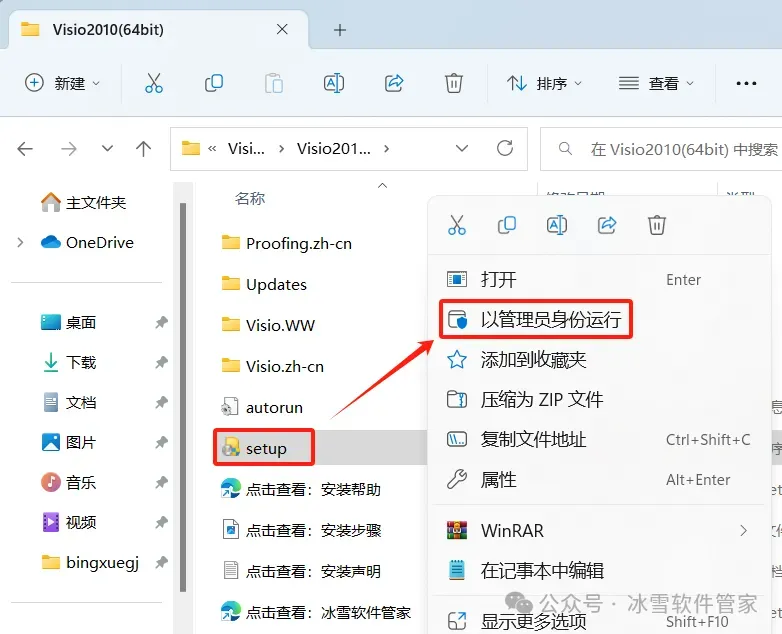Viewport: 782px width, 634px height.
Task: Unpin 桌面 using its pin icon
Action: click(161, 322)
